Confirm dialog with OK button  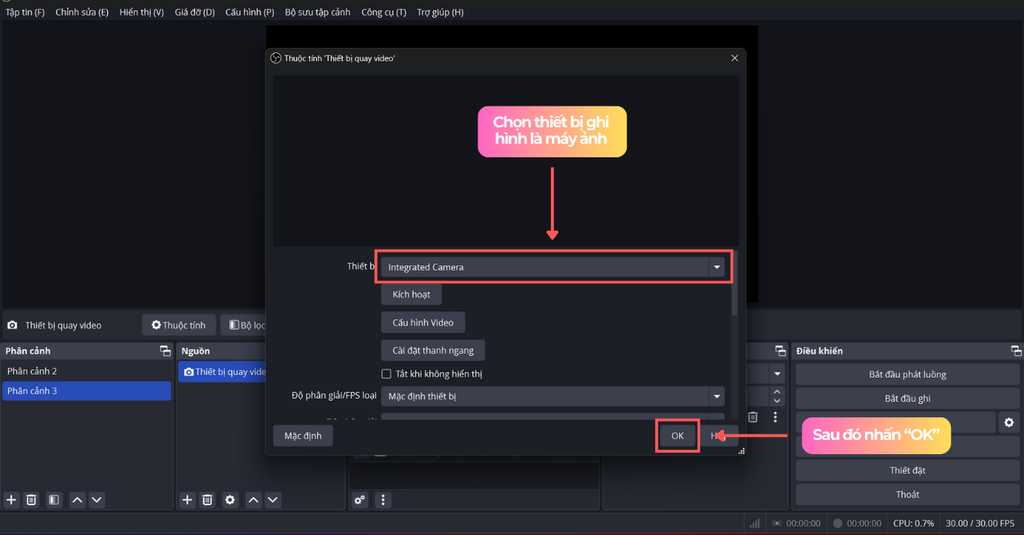pos(677,436)
